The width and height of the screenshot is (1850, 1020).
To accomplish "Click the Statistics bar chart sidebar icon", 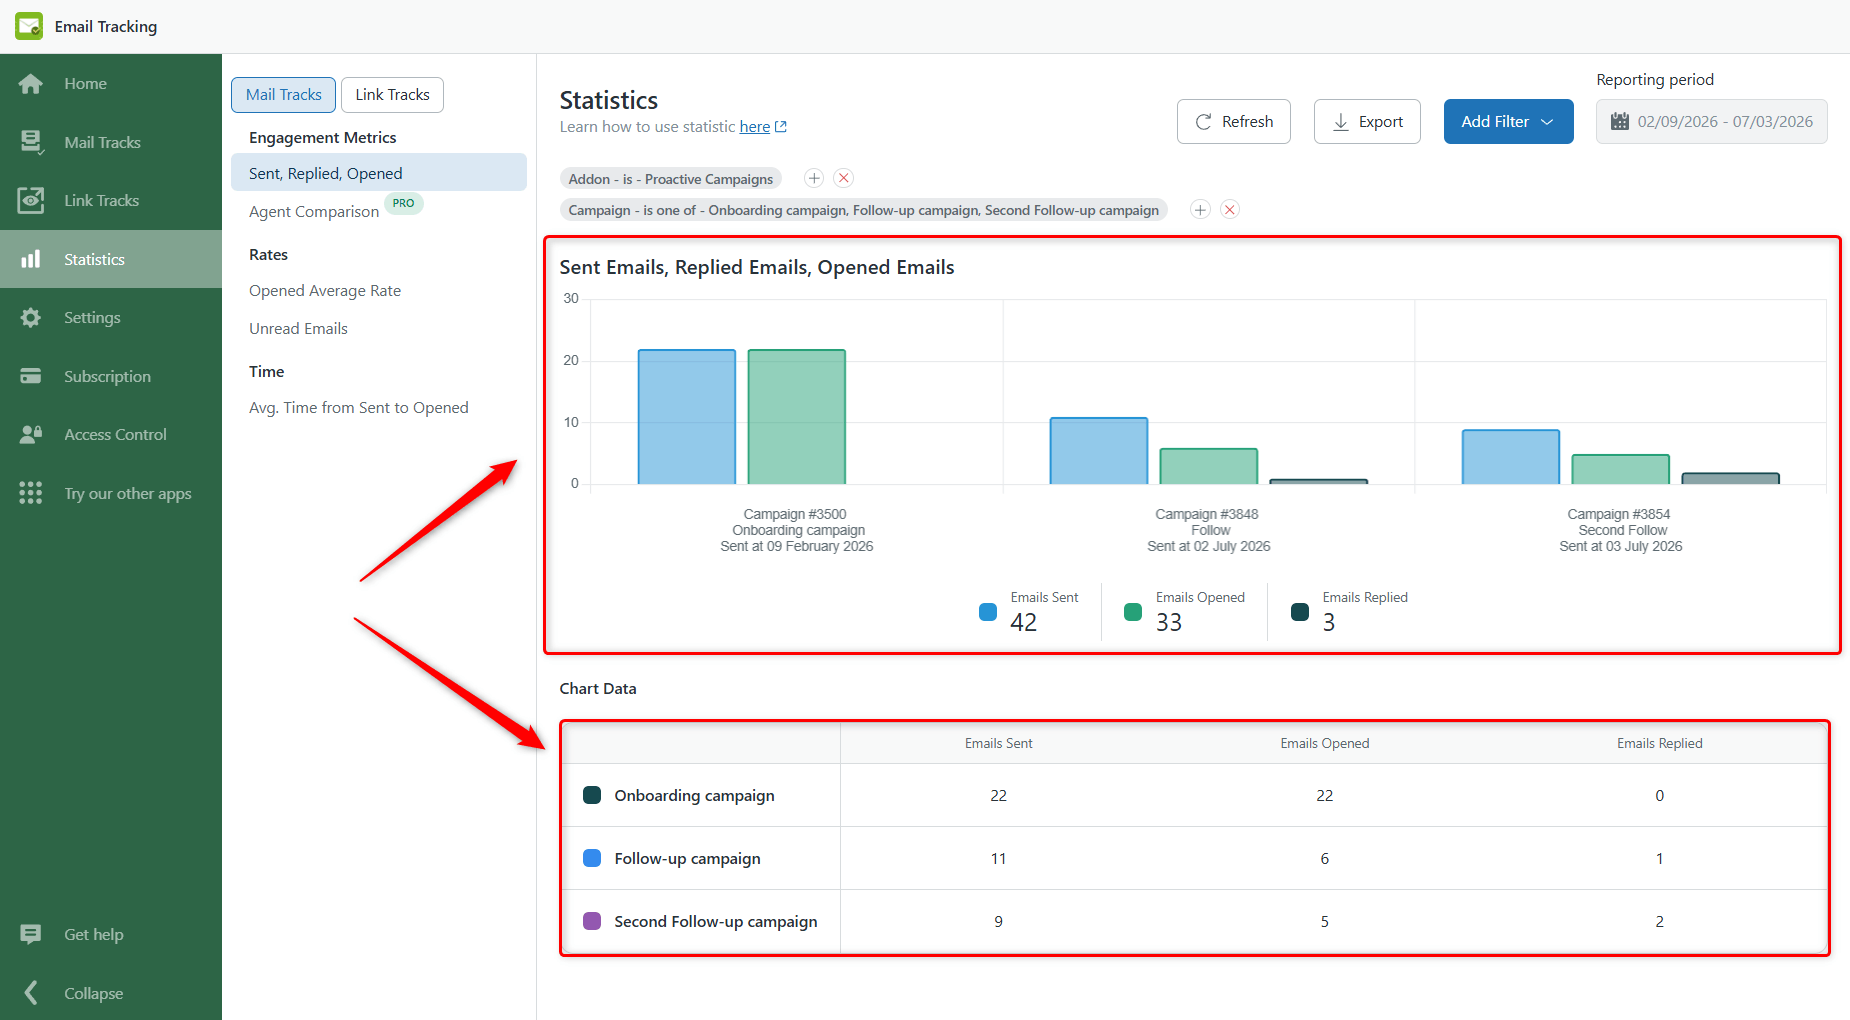I will [31, 259].
